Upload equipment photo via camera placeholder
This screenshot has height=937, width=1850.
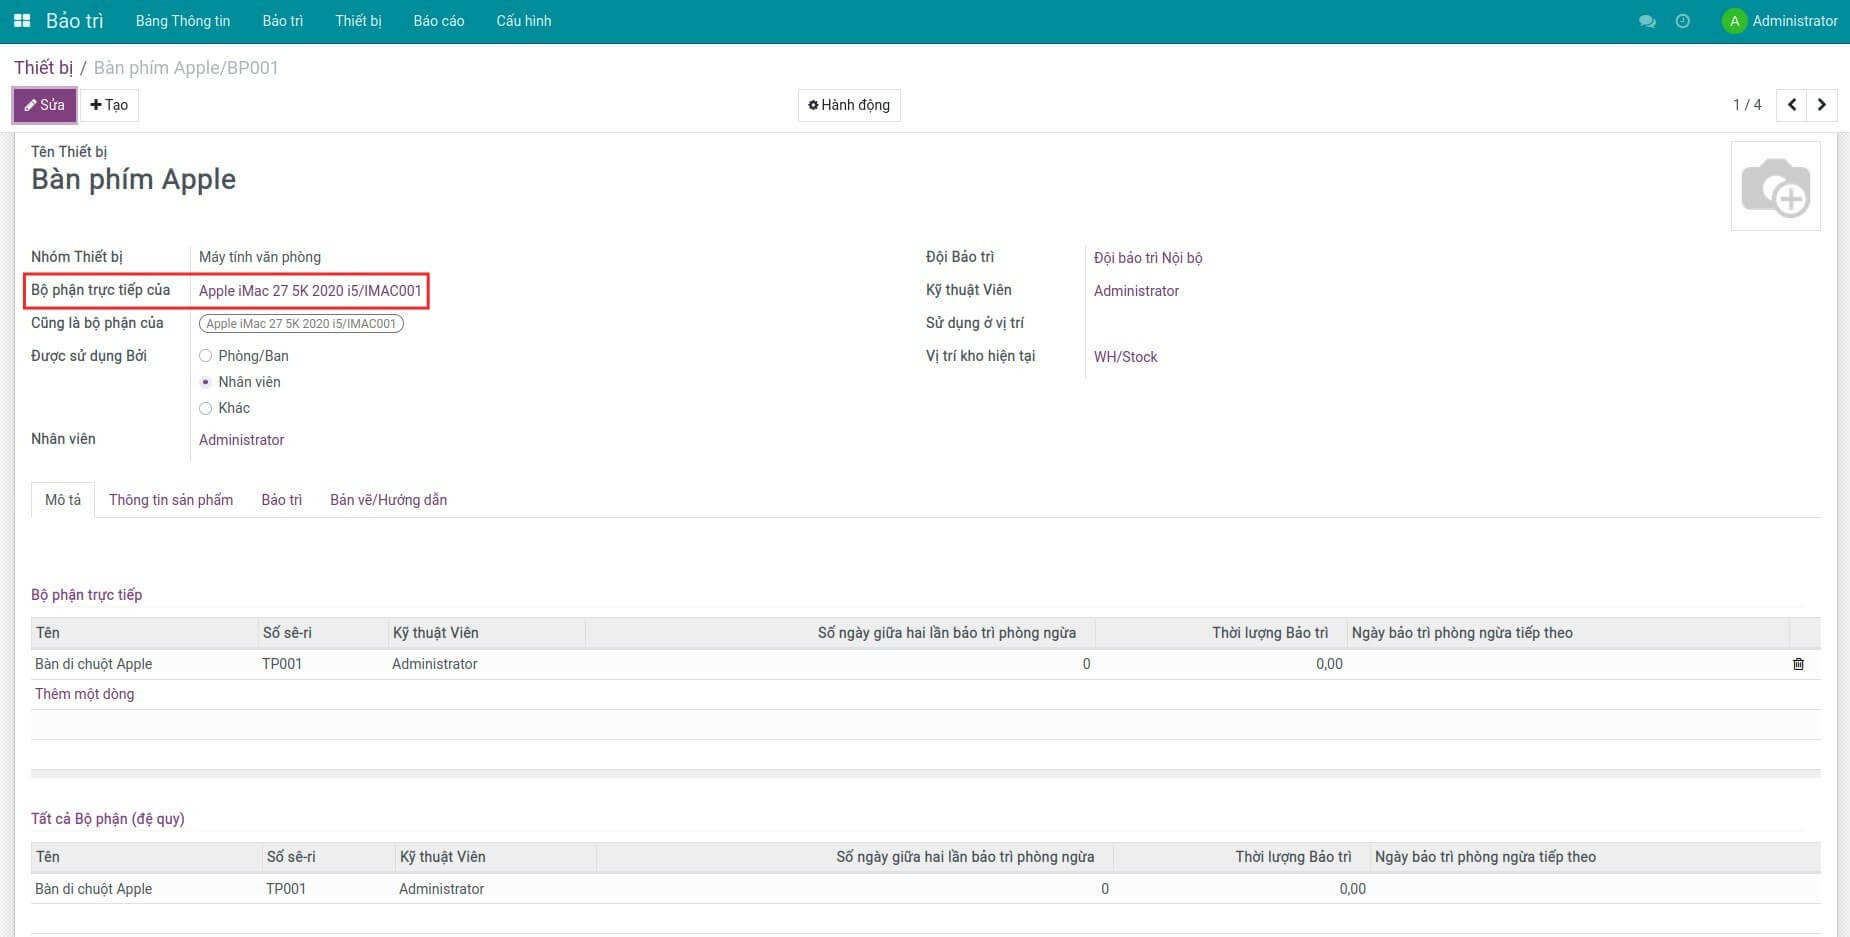pyautogui.click(x=1775, y=187)
